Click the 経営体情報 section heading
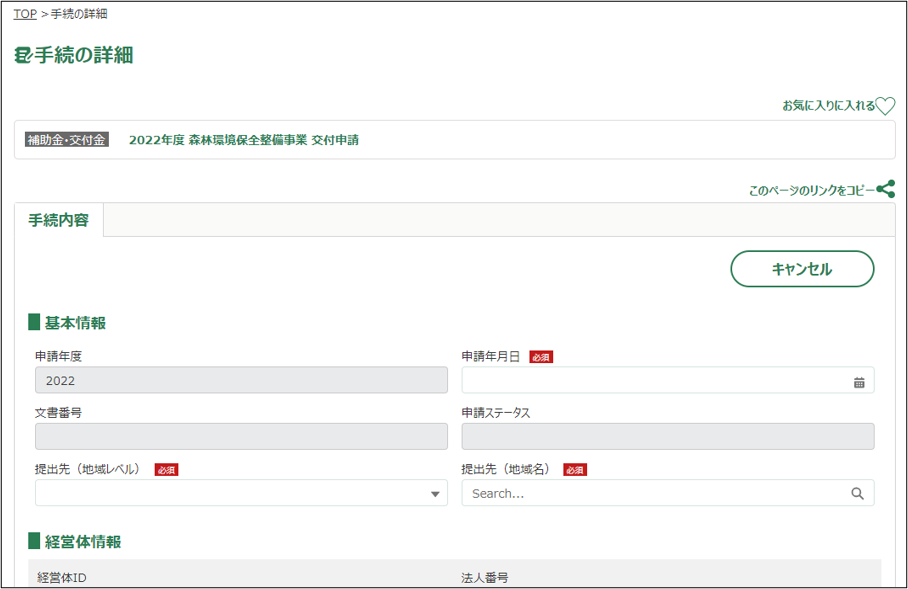Screen dimensions: 908x589 [x=83, y=542]
